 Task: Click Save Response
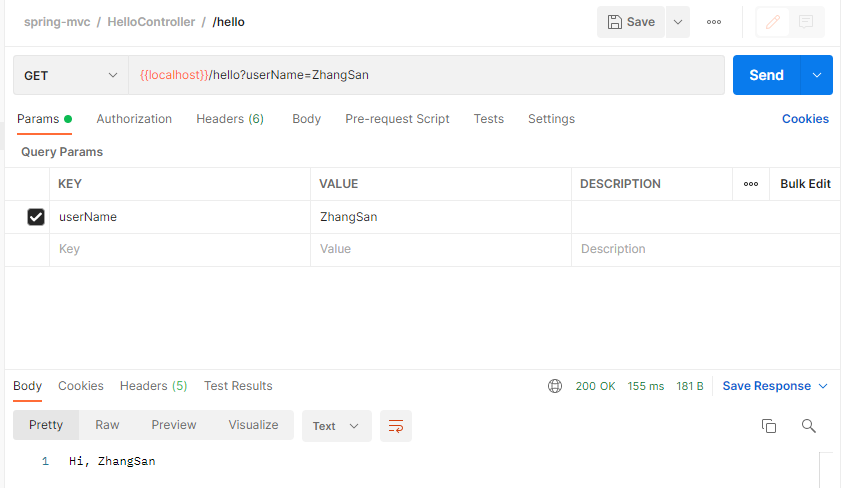(766, 386)
